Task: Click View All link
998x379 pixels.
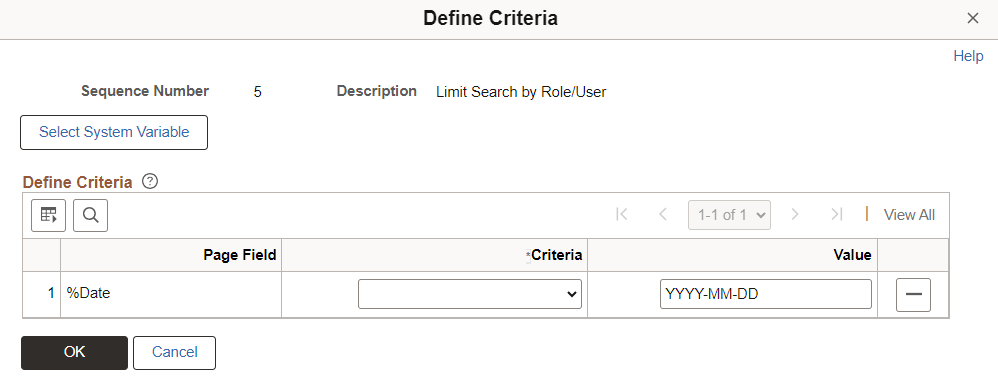Action: point(909,215)
